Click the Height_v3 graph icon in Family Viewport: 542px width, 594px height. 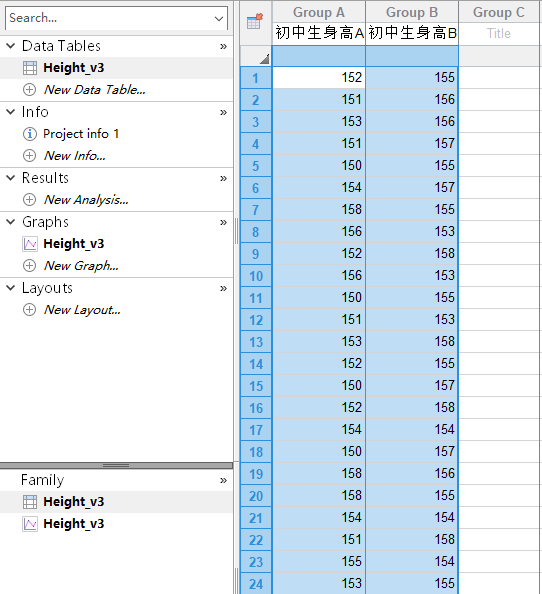pyautogui.click(x=30, y=524)
